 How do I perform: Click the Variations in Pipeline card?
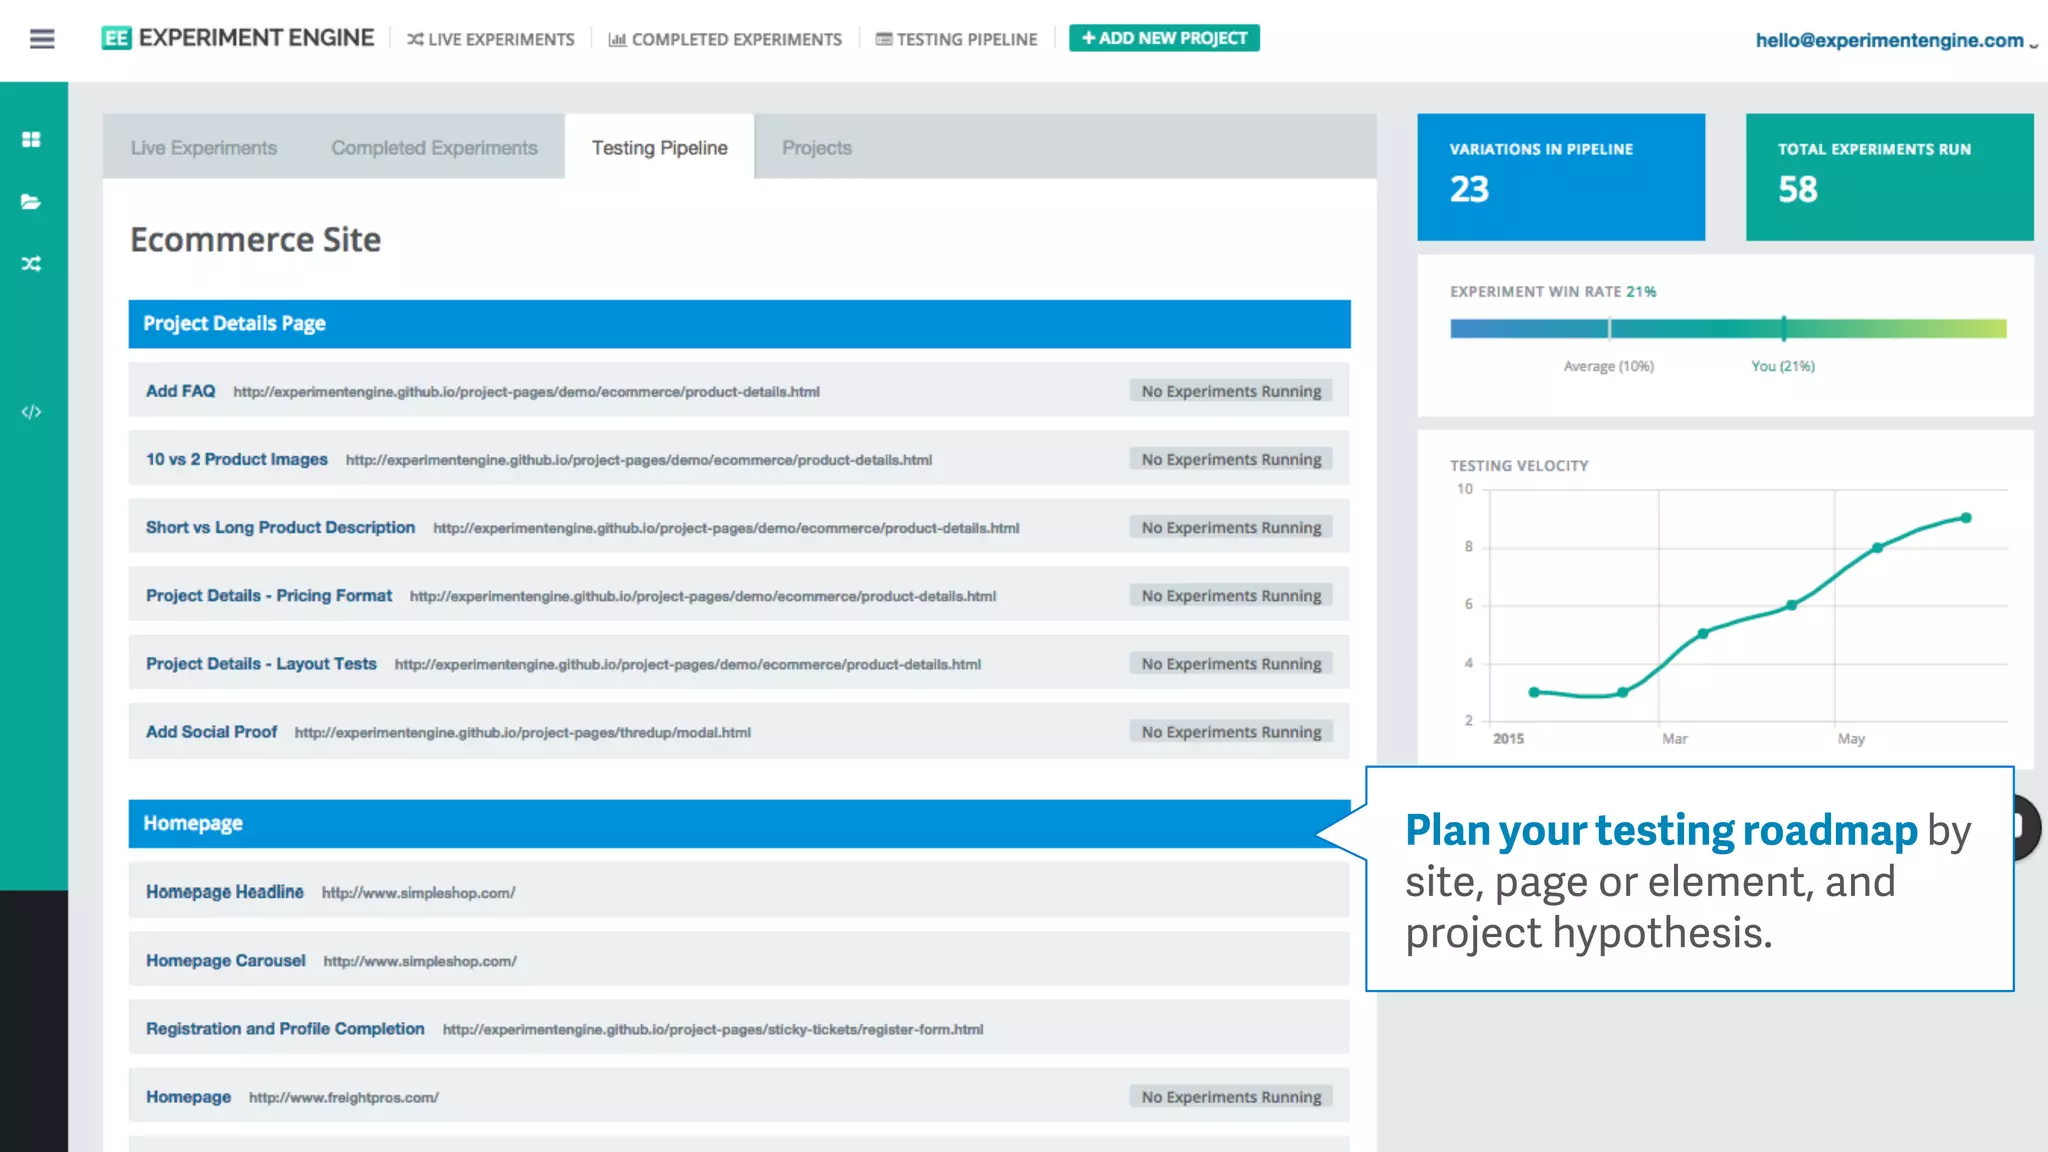[x=1561, y=177]
